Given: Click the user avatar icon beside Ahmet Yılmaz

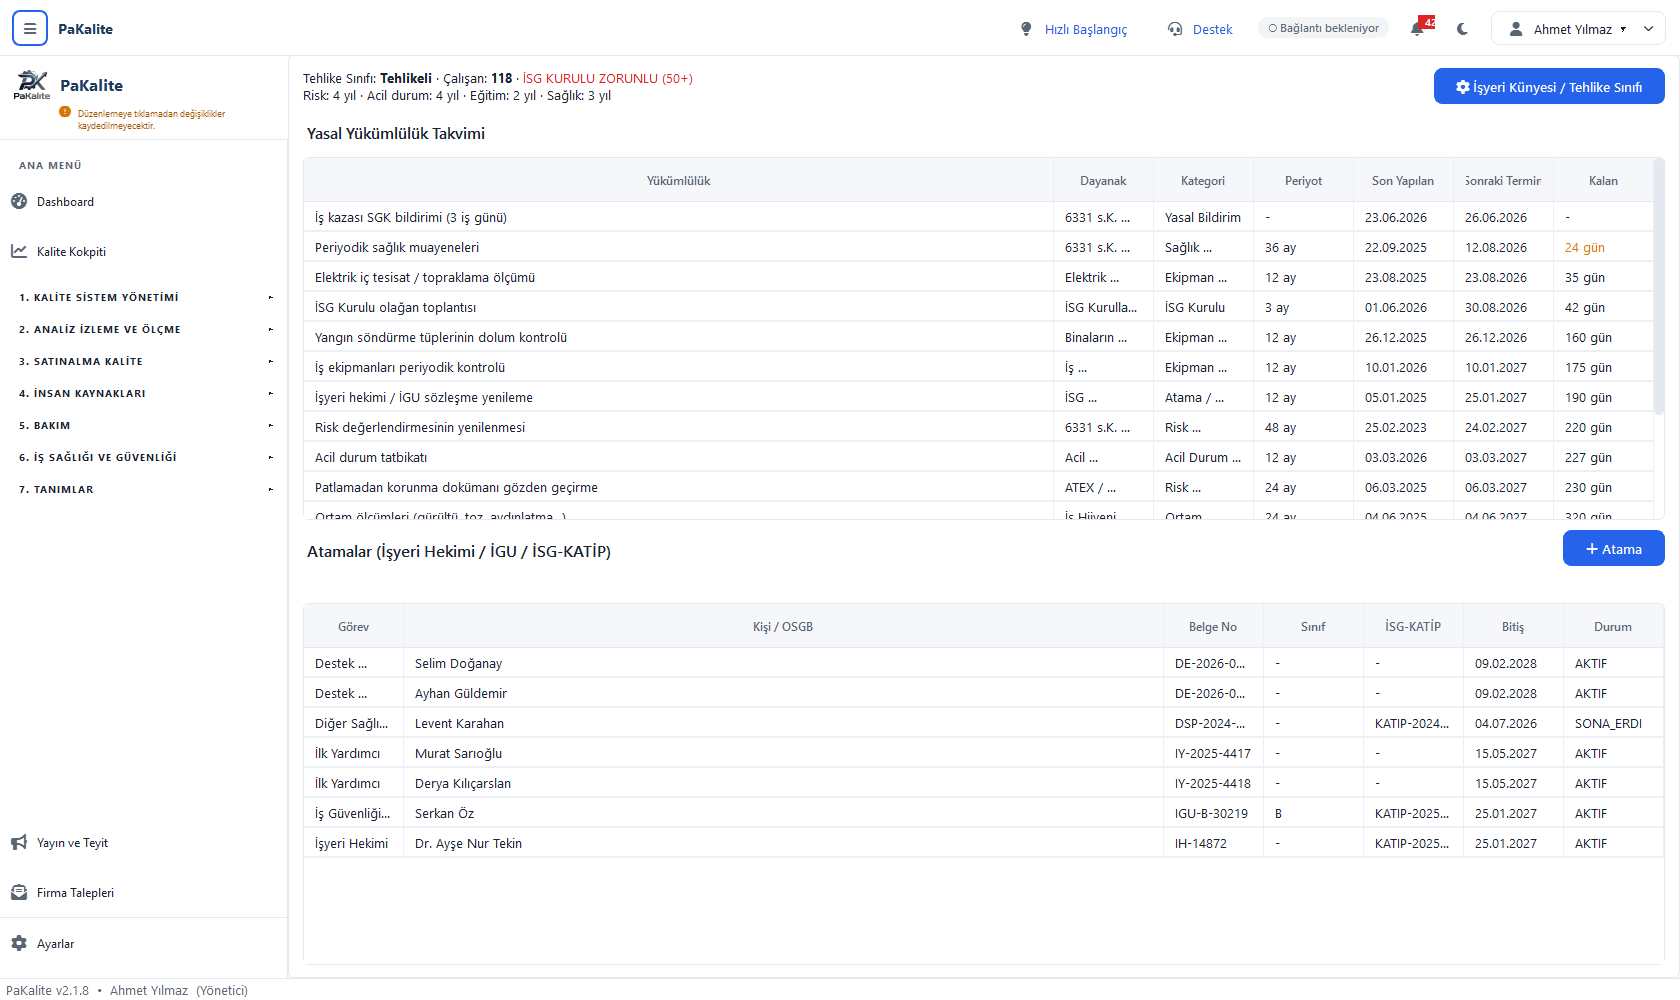Looking at the screenshot, I should (1516, 29).
